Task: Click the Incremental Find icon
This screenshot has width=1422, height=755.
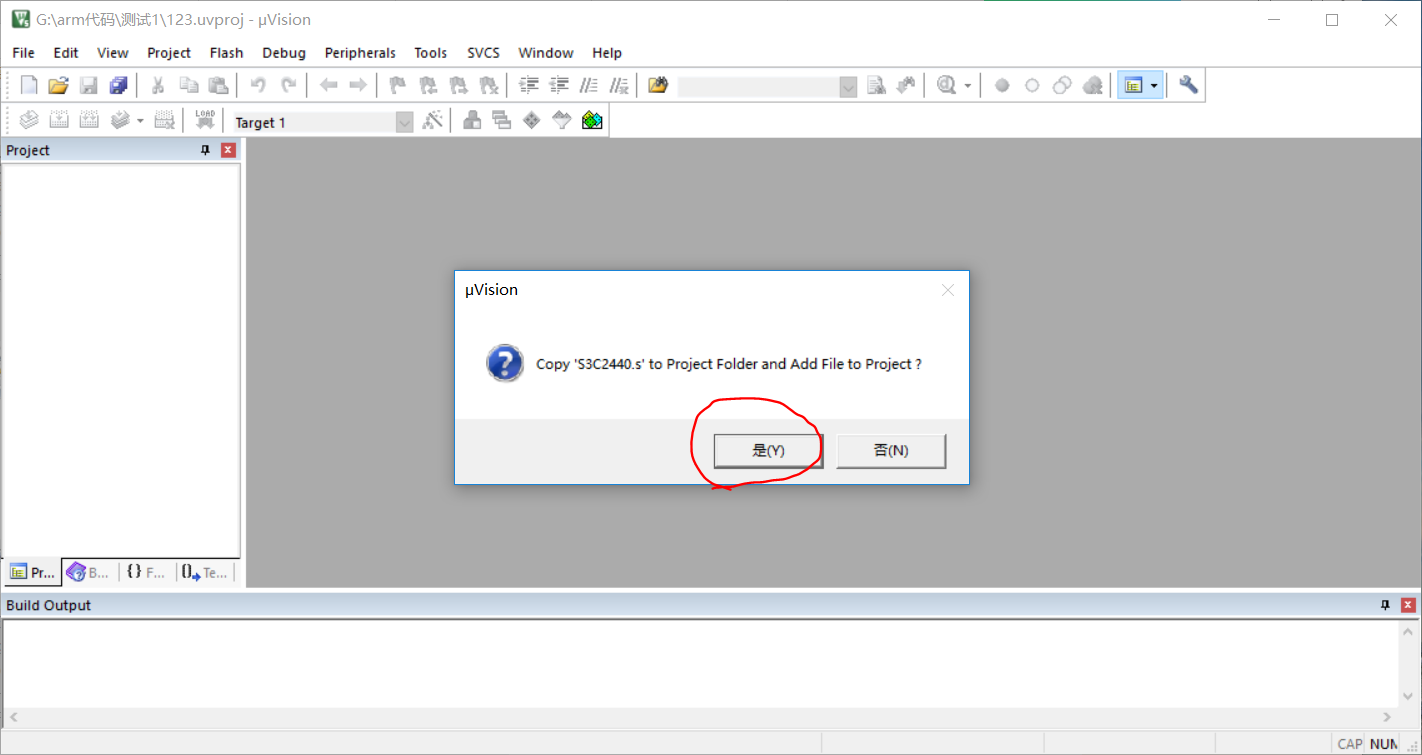Action: coord(907,85)
